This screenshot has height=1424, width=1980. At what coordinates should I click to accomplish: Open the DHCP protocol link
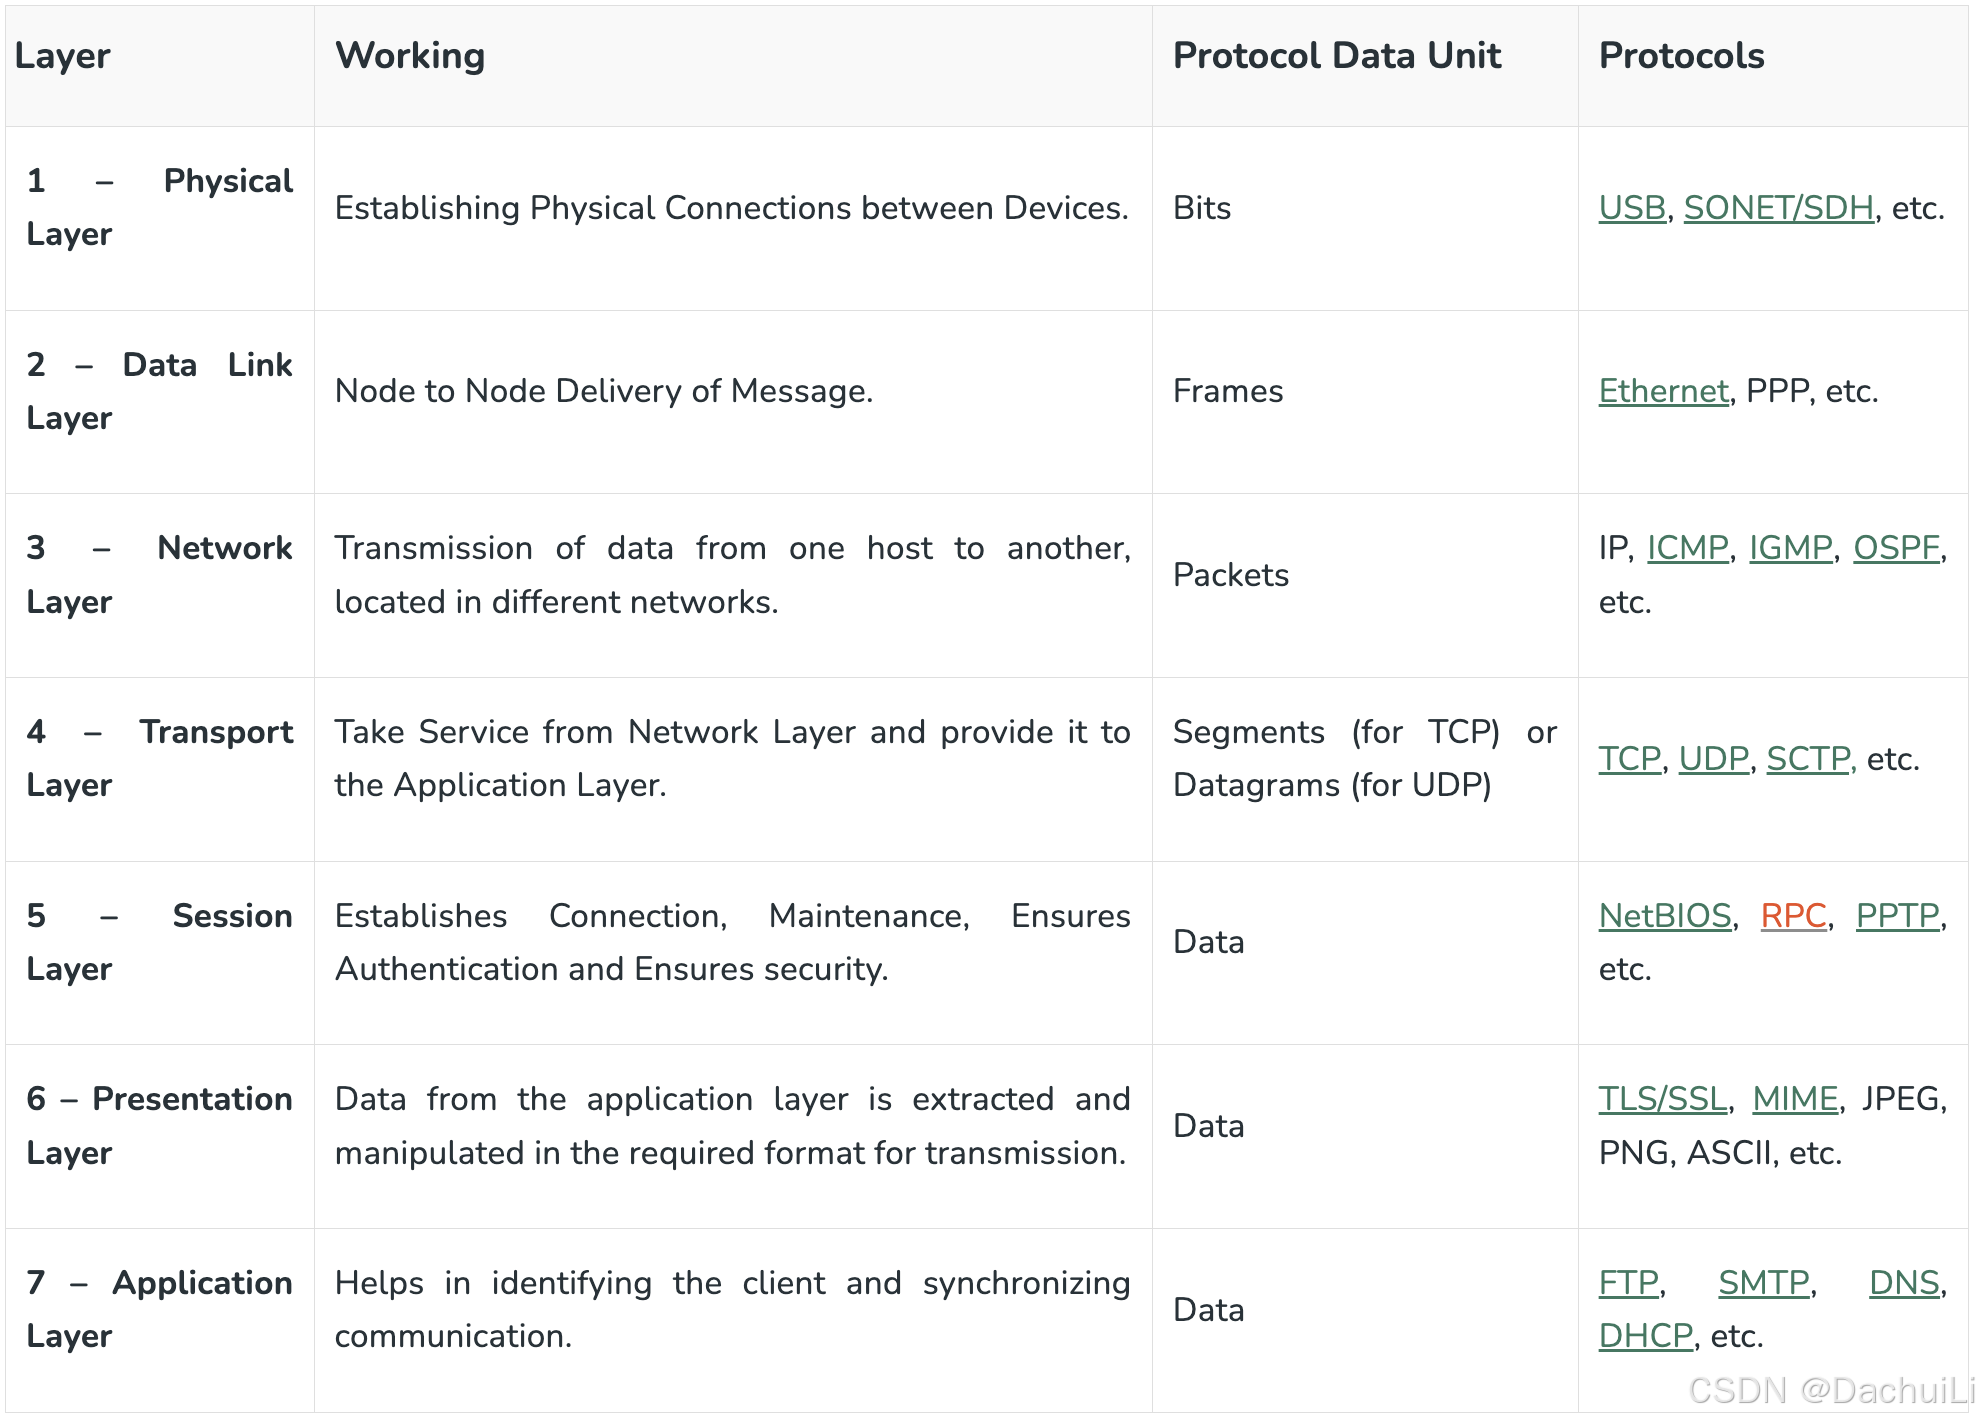point(1646,1336)
